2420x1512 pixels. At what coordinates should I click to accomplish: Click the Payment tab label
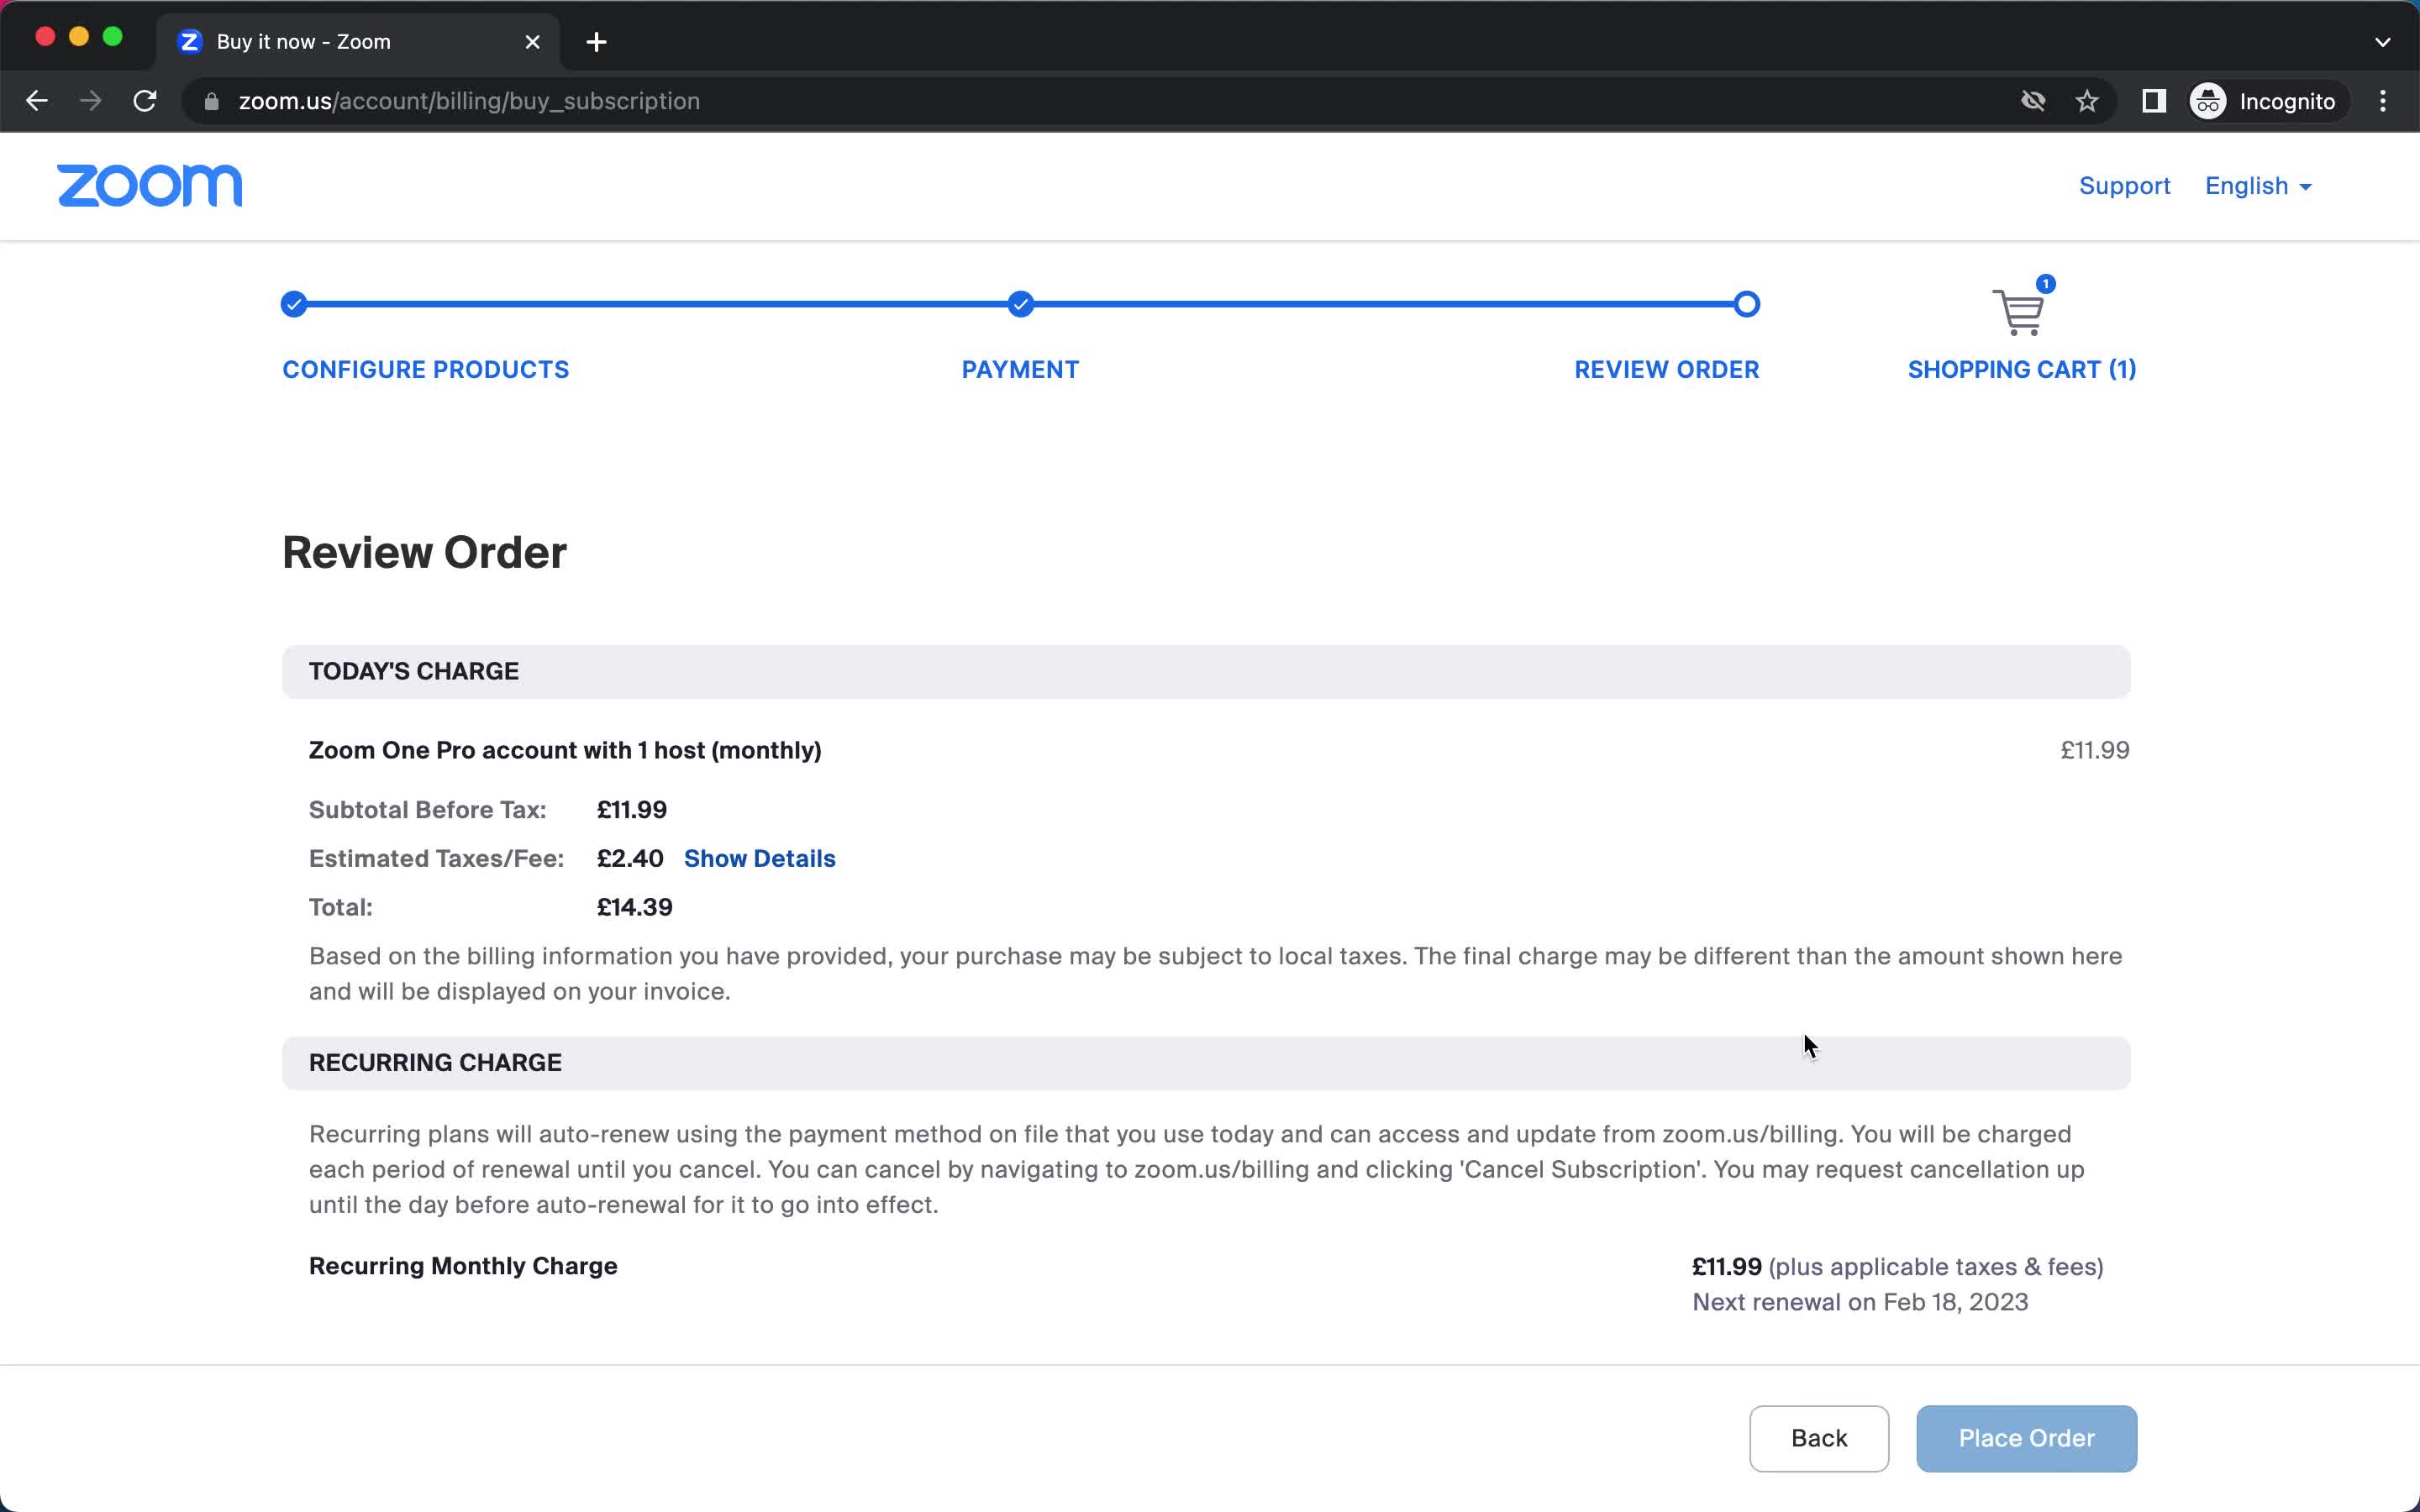point(1019,370)
